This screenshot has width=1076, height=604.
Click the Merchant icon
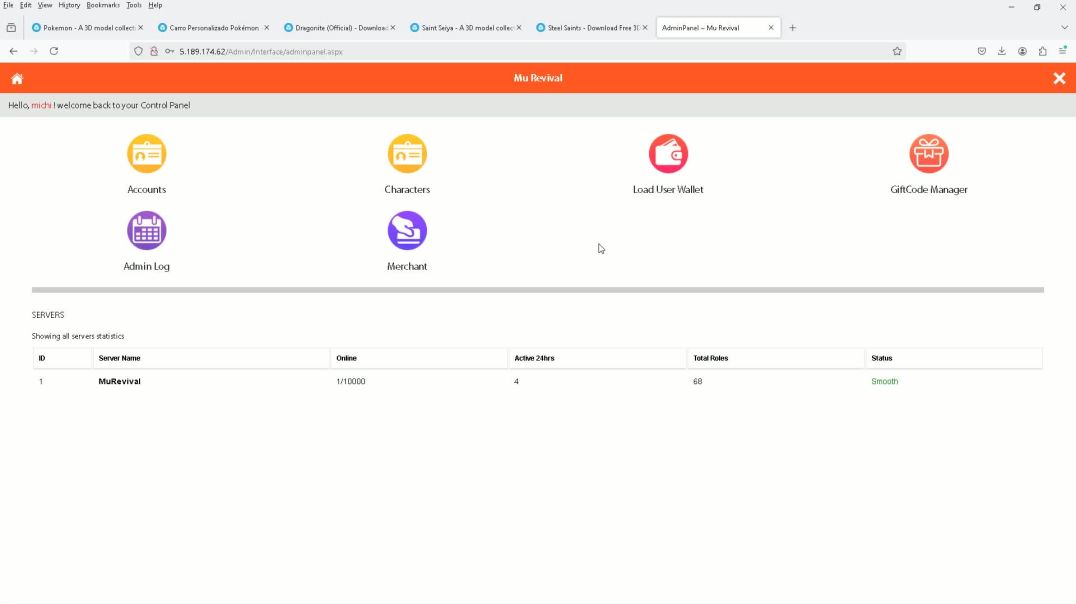coord(407,231)
